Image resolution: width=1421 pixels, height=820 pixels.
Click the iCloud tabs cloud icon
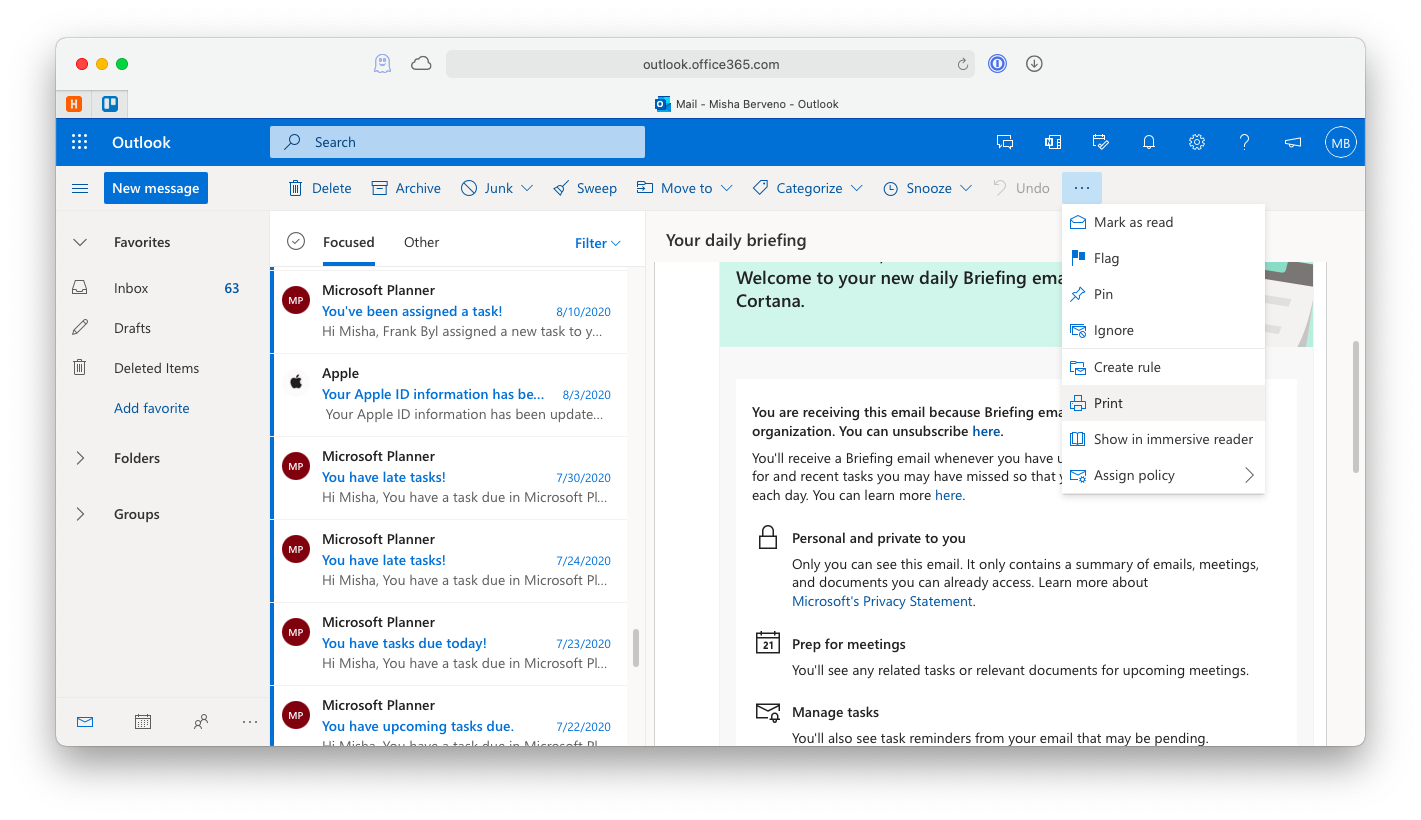point(422,64)
